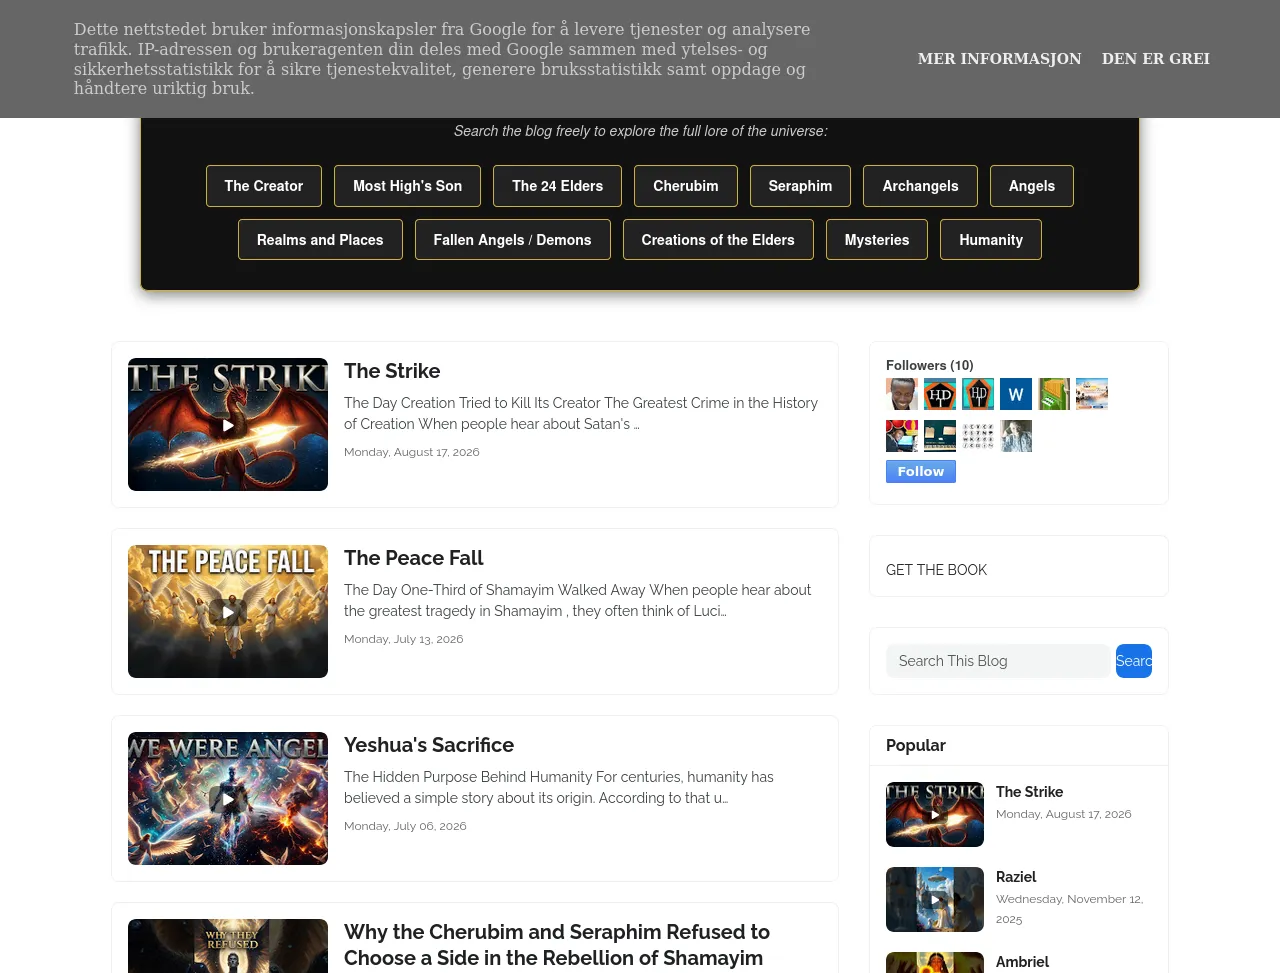Screen dimensions: 1280x973
Task: Open Realms and Places category
Action: tap(320, 240)
